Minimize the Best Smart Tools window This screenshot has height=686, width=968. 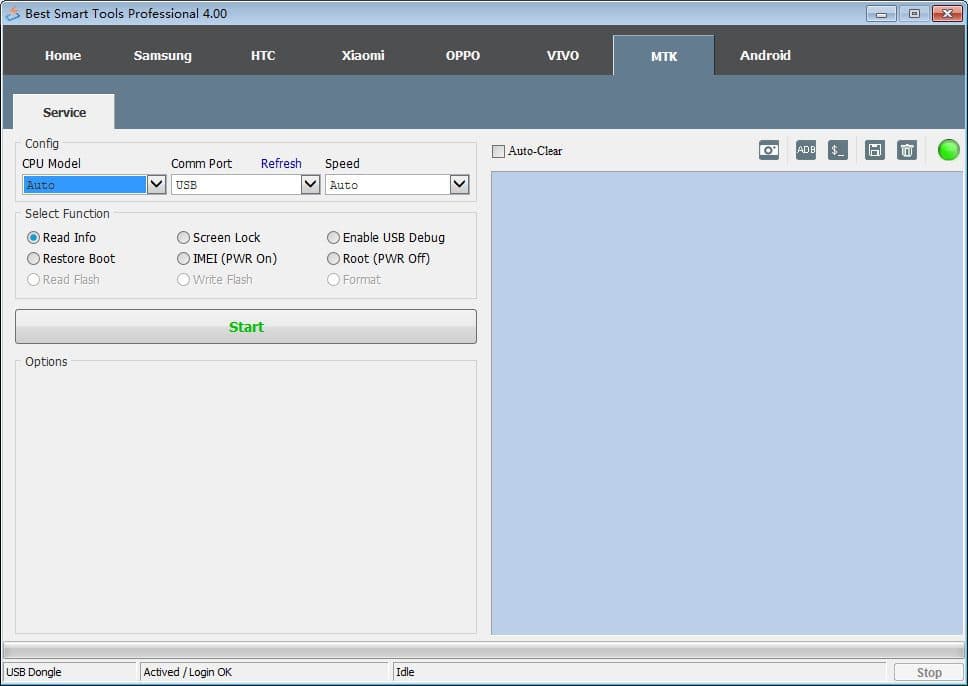click(x=881, y=14)
